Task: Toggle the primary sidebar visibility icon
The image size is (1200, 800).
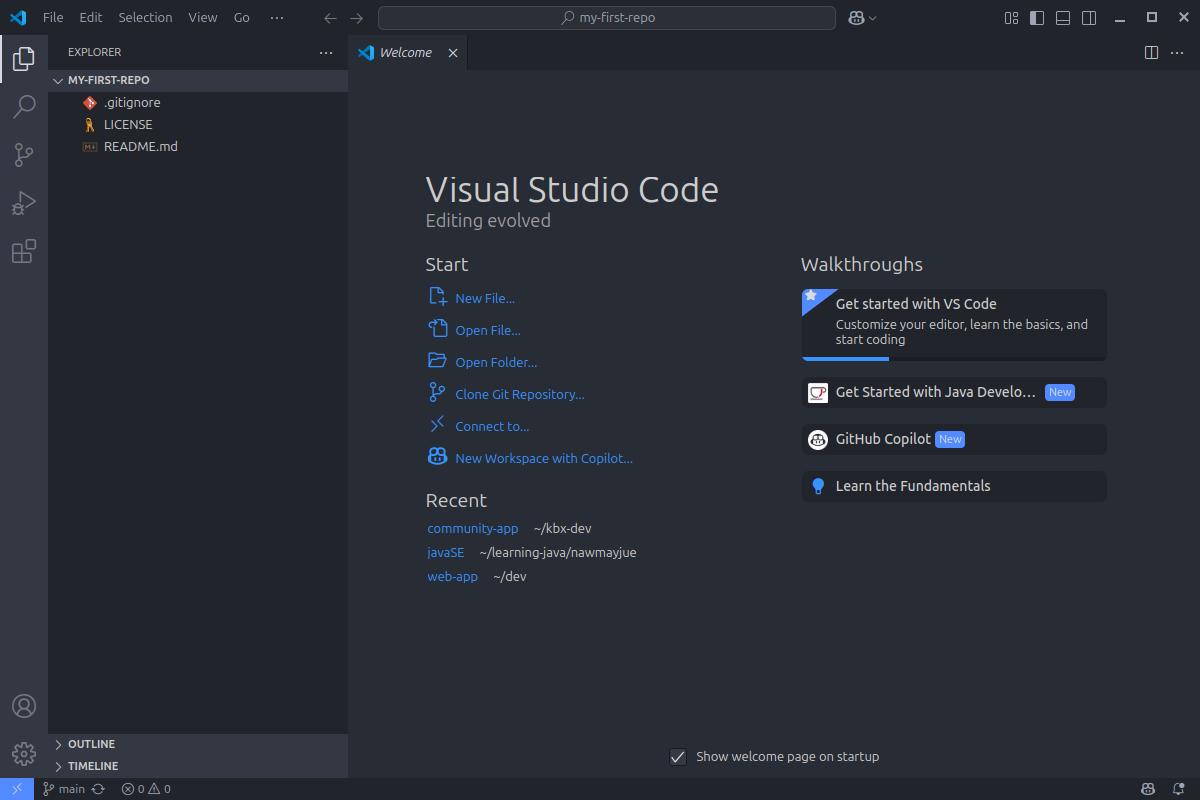Action: tap(1037, 17)
